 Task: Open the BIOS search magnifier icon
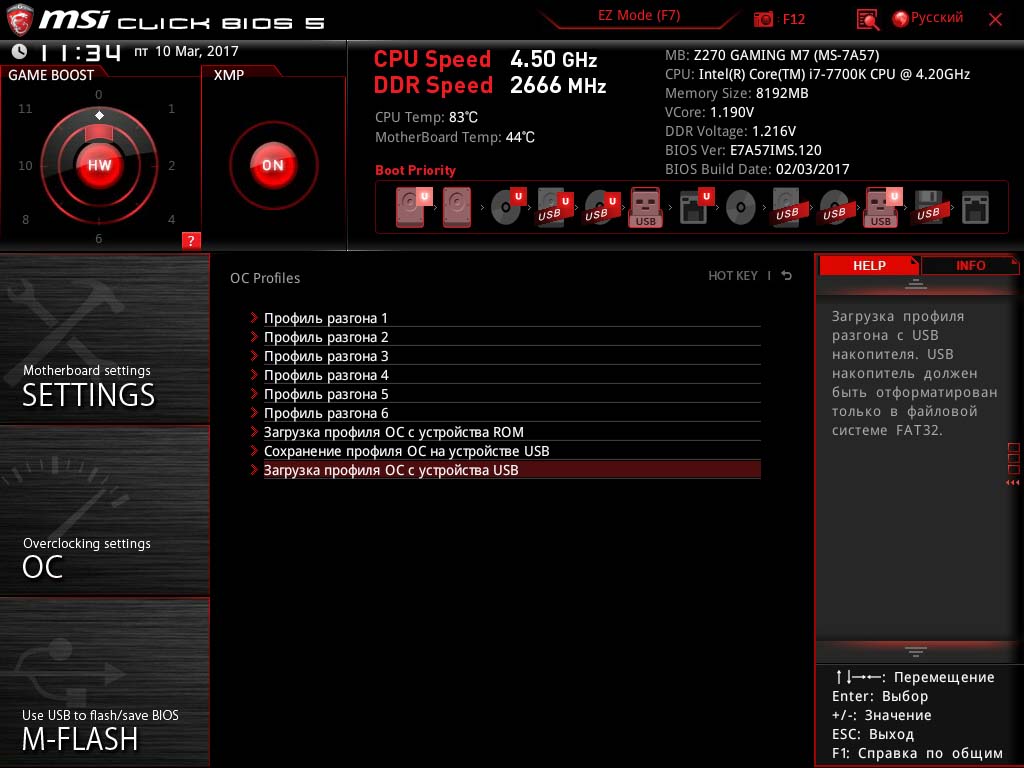pos(867,20)
